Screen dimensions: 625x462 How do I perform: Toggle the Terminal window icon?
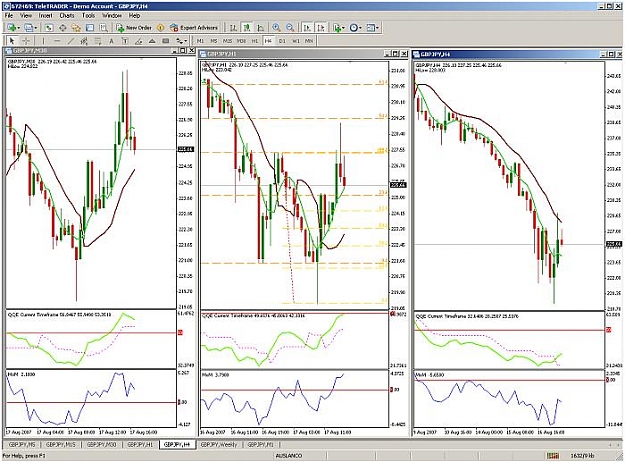pos(90,28)
